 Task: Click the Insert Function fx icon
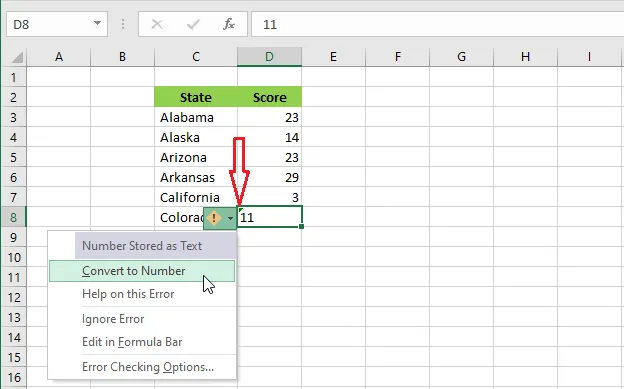tap(229, 24)
